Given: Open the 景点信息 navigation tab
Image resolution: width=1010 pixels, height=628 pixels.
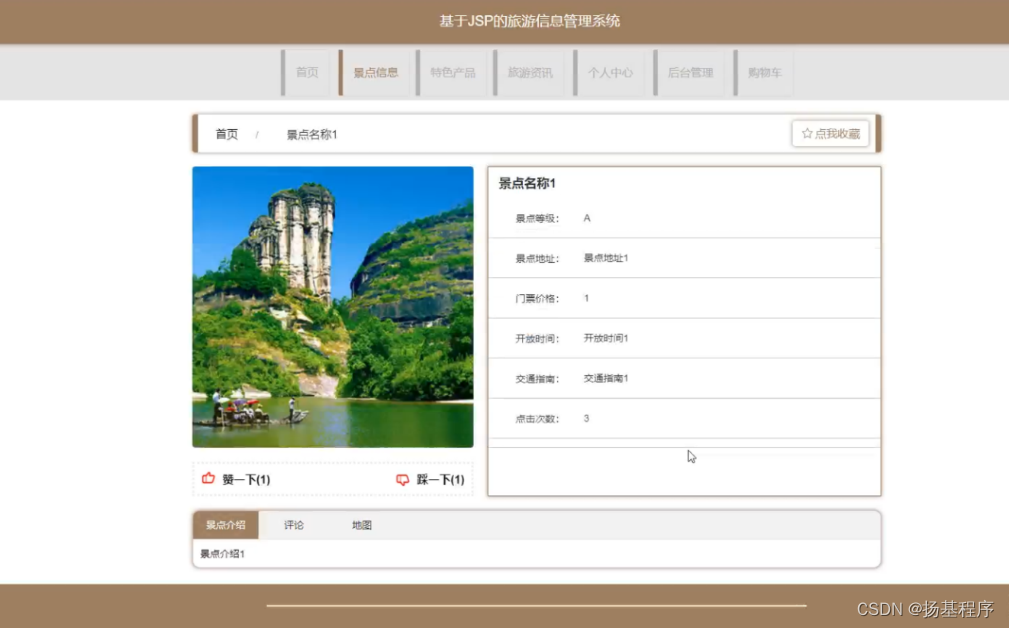Looking at the screenshot, I should 376,72.
